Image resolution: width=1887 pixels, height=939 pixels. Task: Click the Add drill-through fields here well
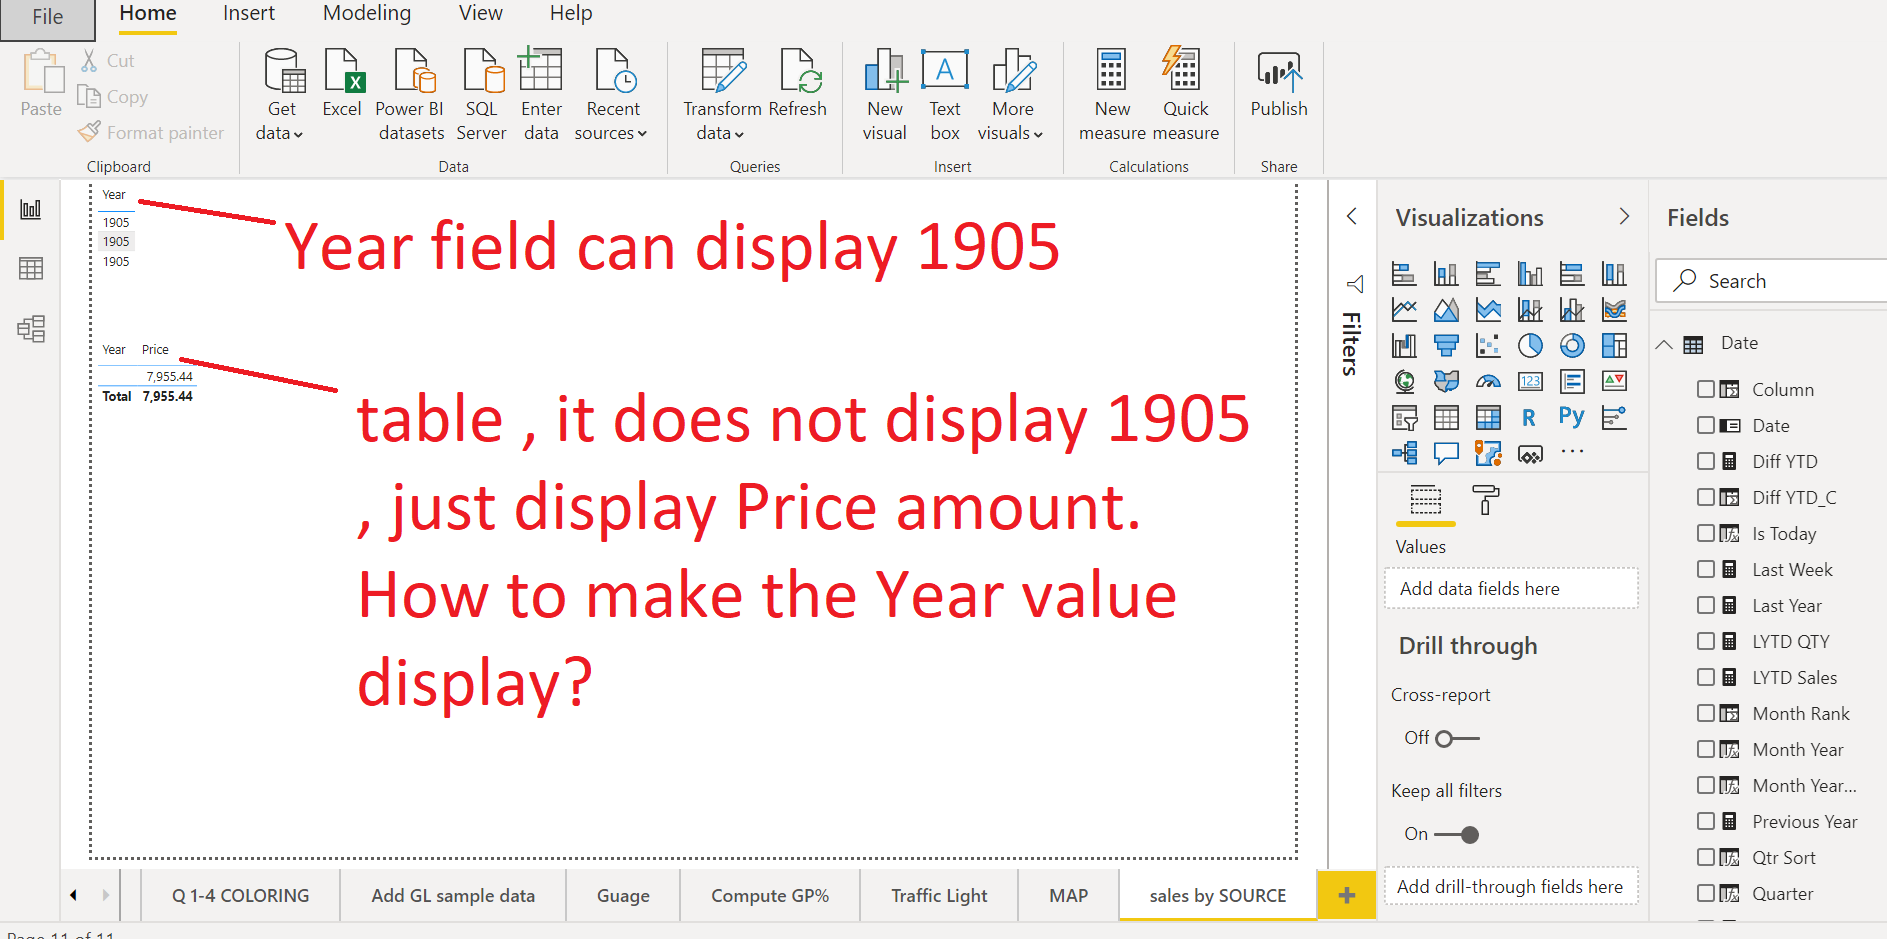1511,887
